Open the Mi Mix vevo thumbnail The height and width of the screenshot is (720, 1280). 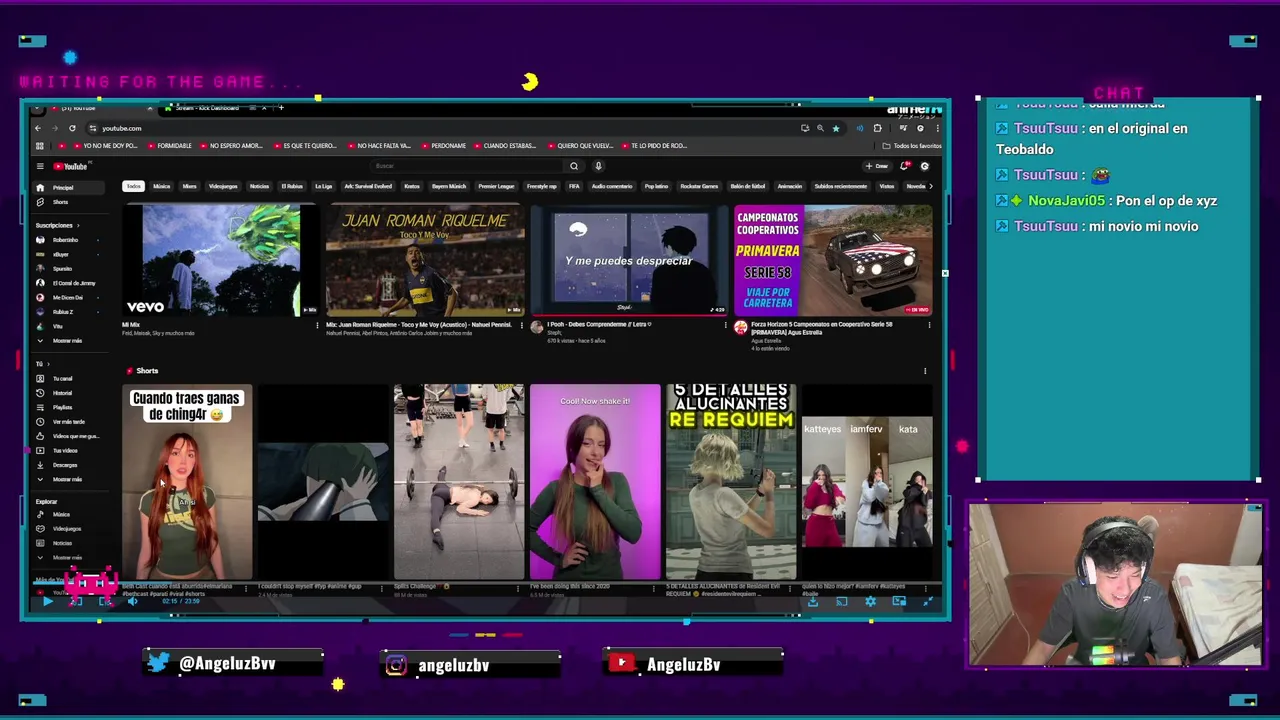[220, 260]
